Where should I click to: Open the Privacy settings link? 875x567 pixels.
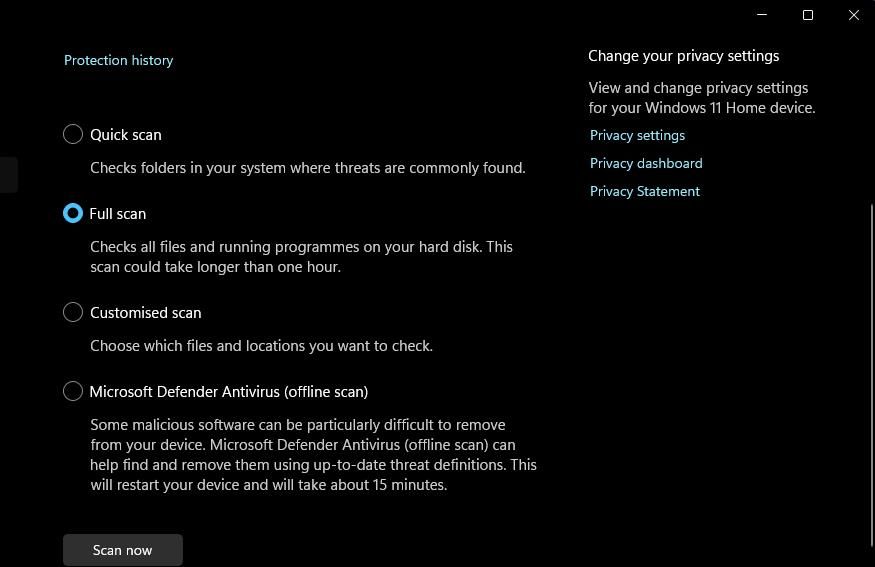(637, 135)
